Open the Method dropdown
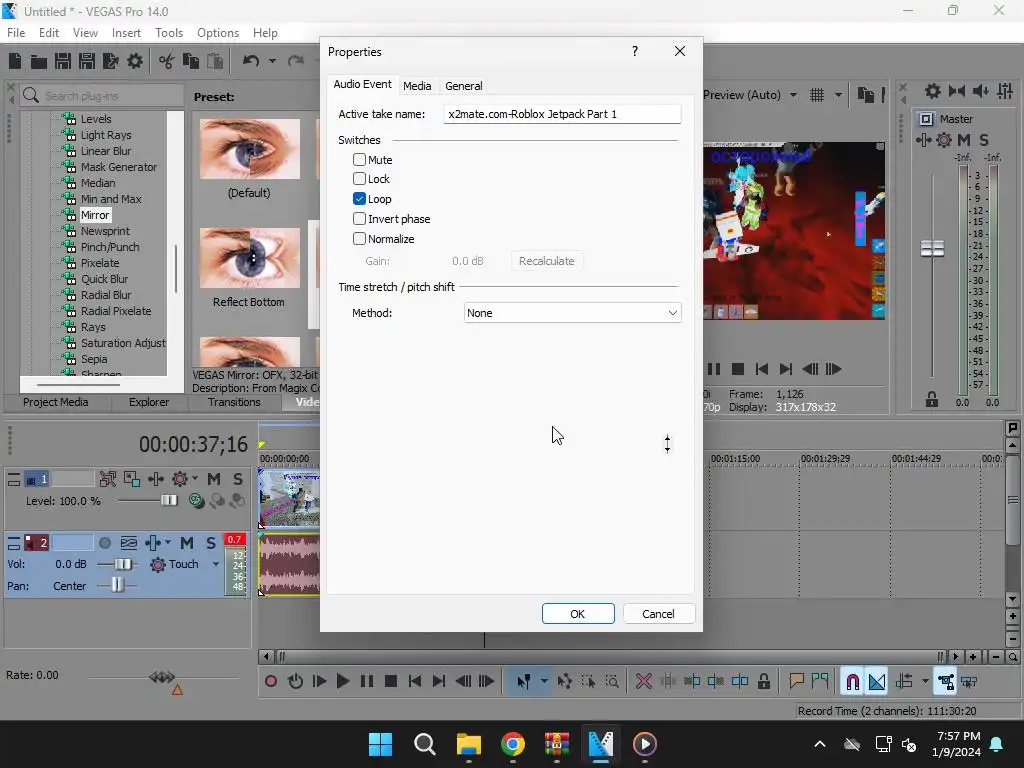The image size is (1024, 768). (573, 313)
